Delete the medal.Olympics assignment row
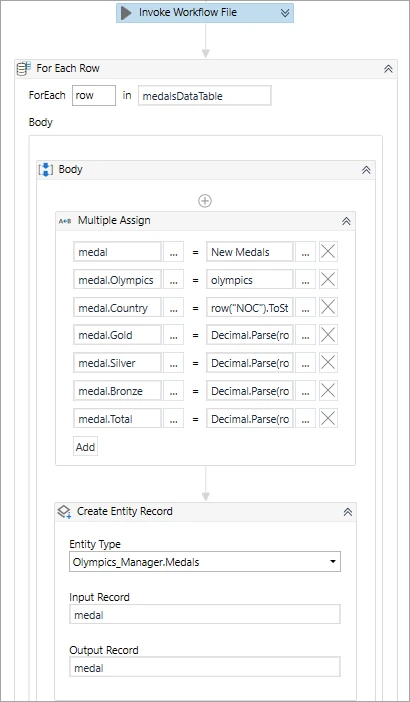 tap(328, 280)
